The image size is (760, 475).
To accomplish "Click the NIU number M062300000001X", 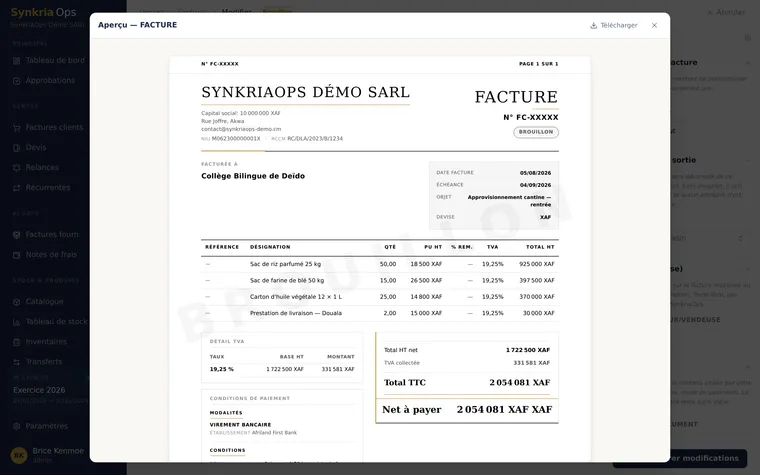I will 236,139.
